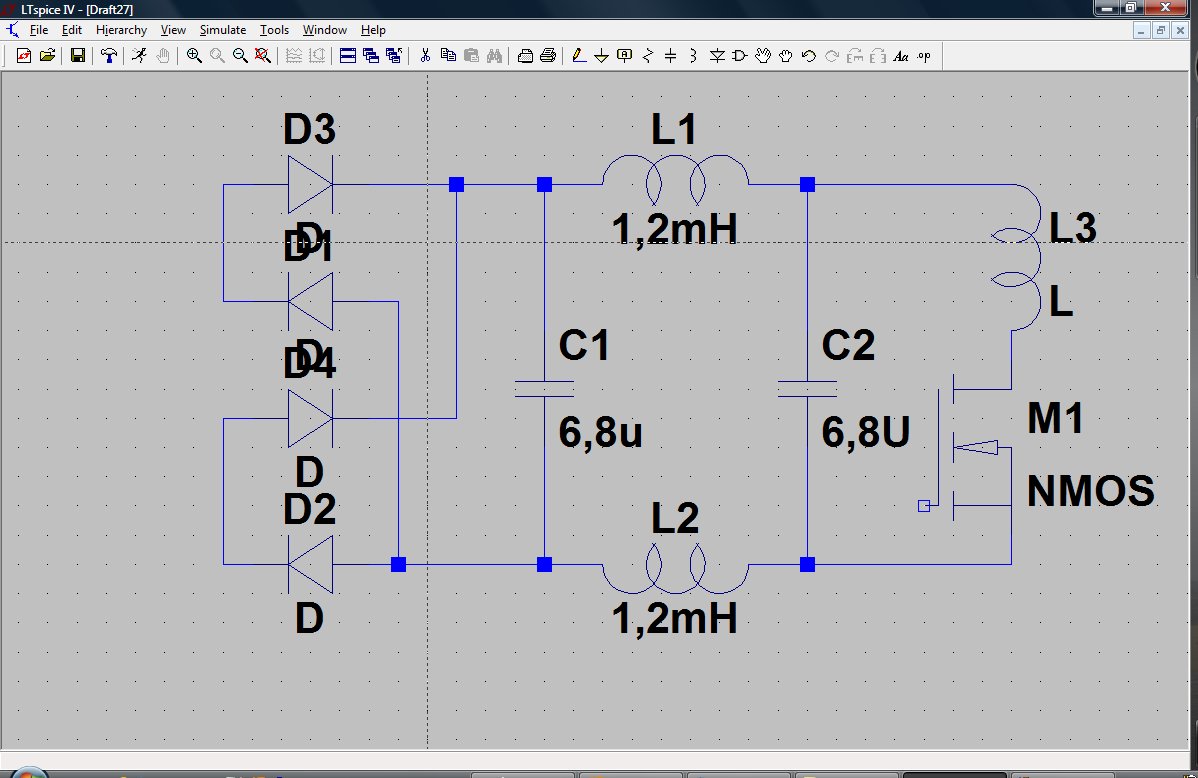The height and width of the screenshot is (778, 1198).
Task: Save the schematic with floppy icon
Action: tap(77, 56)
